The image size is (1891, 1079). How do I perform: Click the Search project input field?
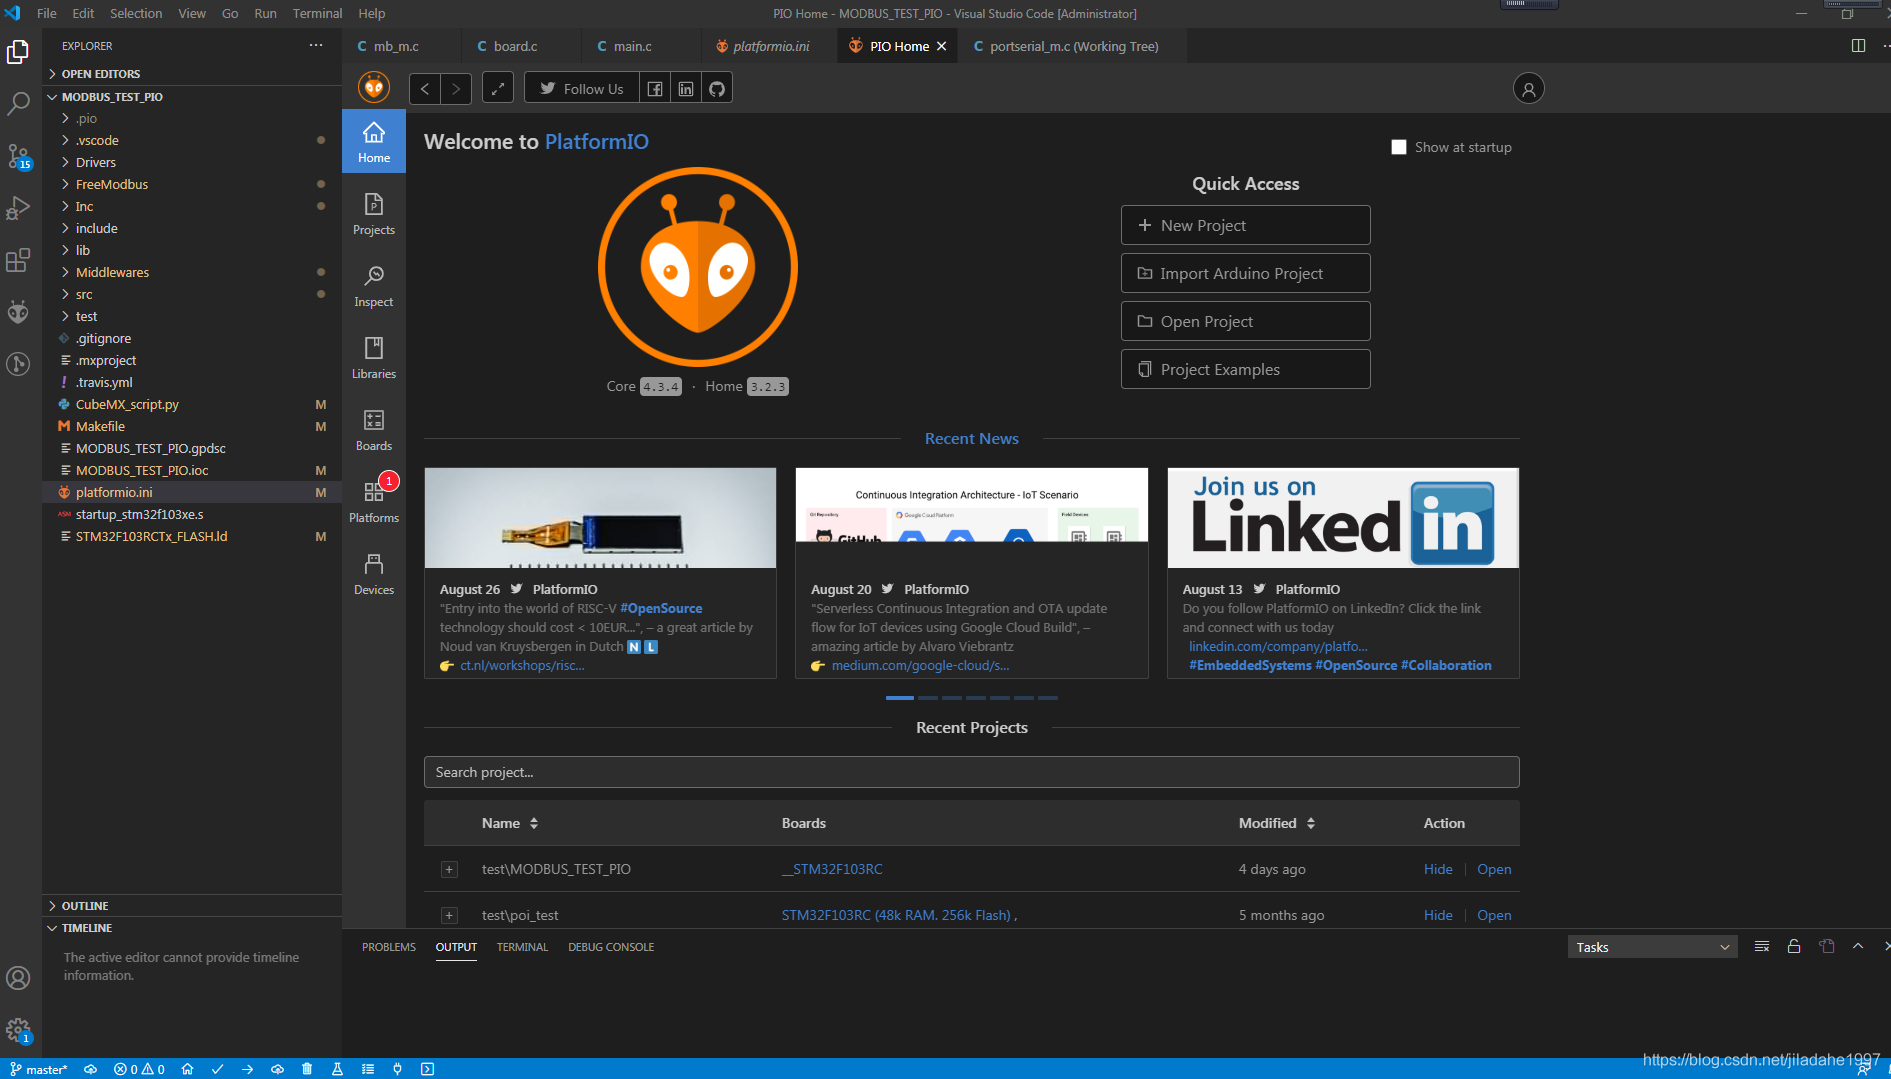click(x=971, y=772)
